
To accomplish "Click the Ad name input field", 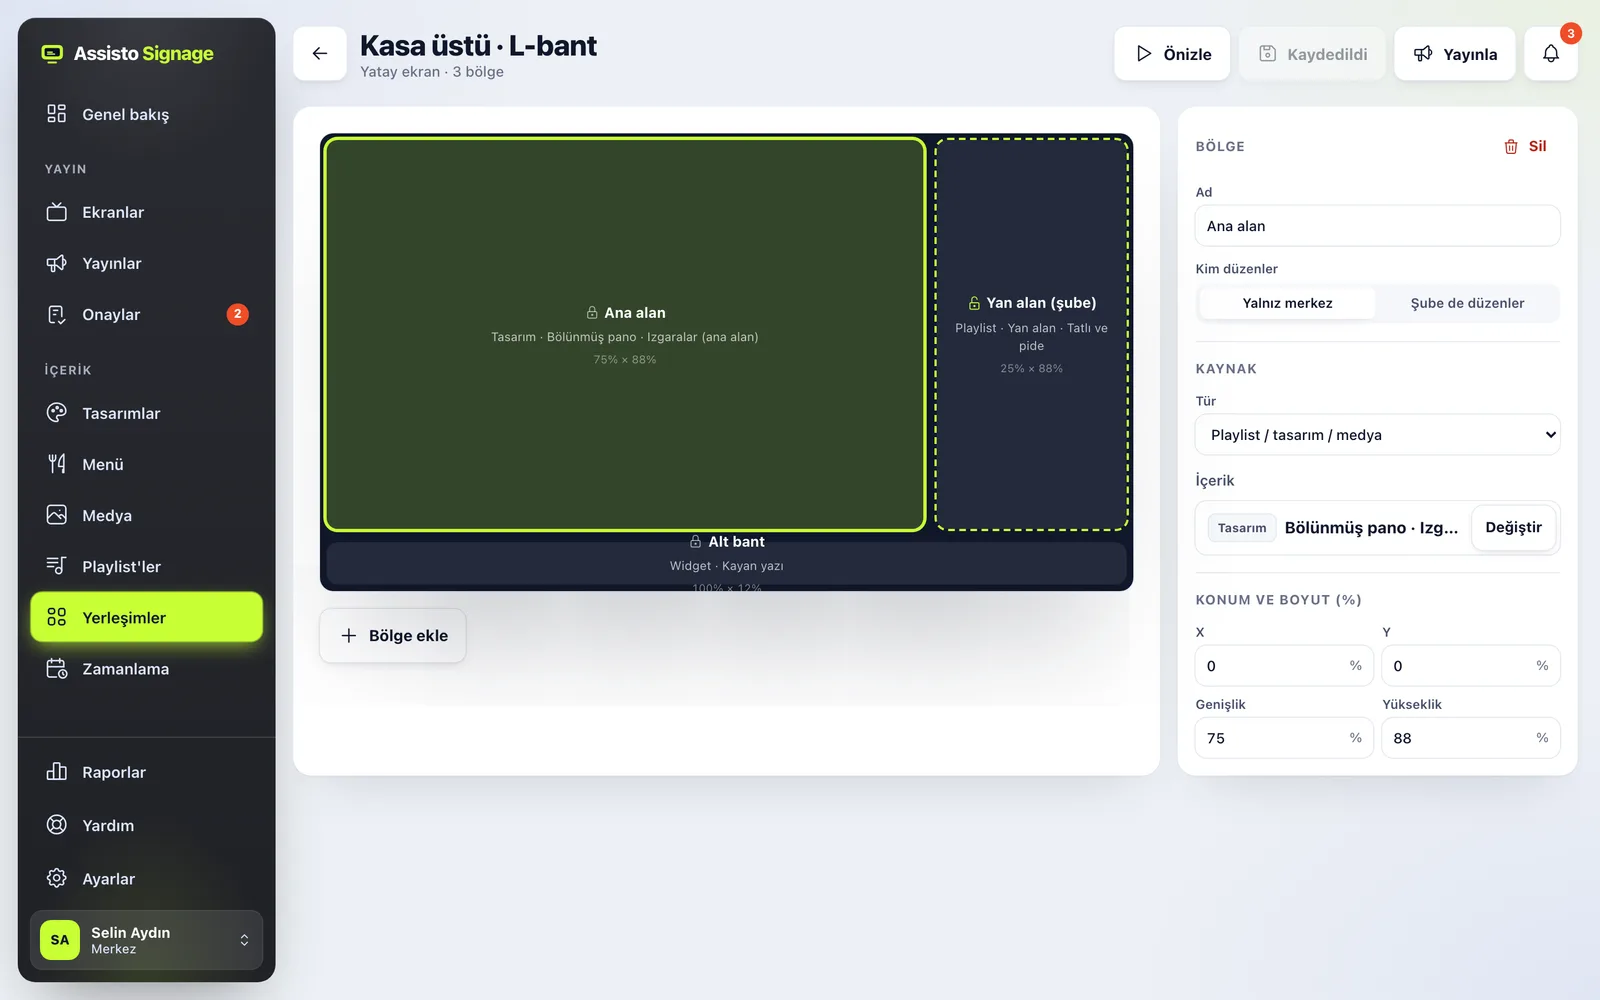I will tap(1377, 226).
